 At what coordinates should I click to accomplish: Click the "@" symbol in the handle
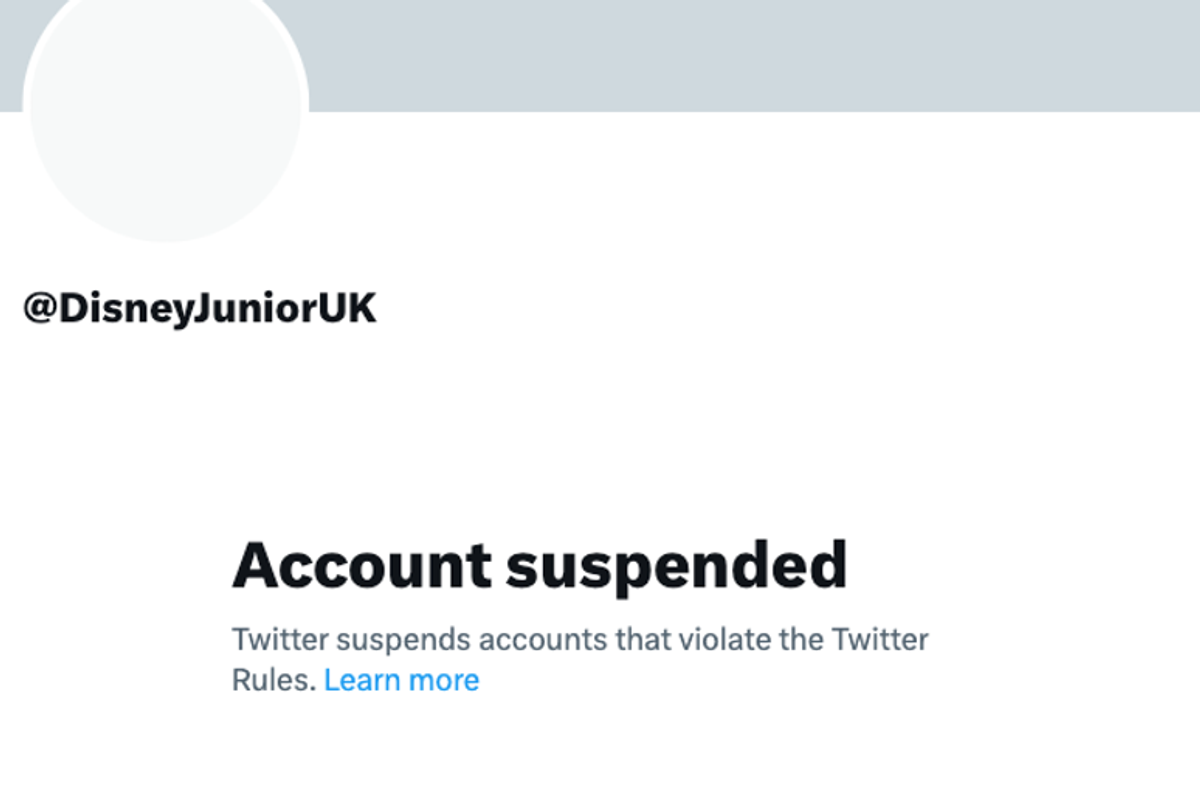point(40,309)
